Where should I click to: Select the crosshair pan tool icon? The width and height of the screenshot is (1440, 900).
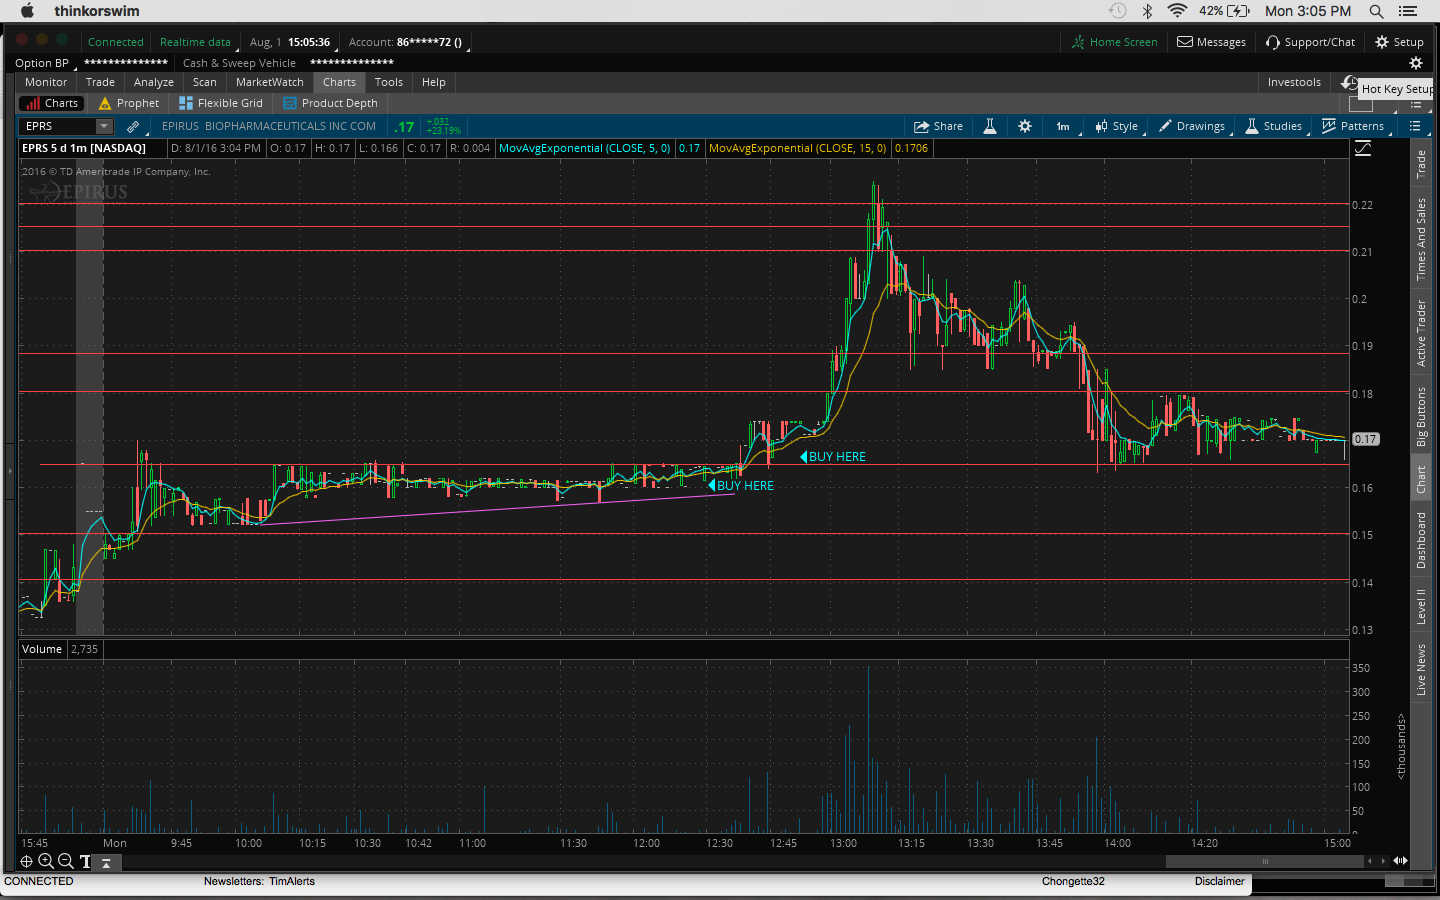(27, 861)
